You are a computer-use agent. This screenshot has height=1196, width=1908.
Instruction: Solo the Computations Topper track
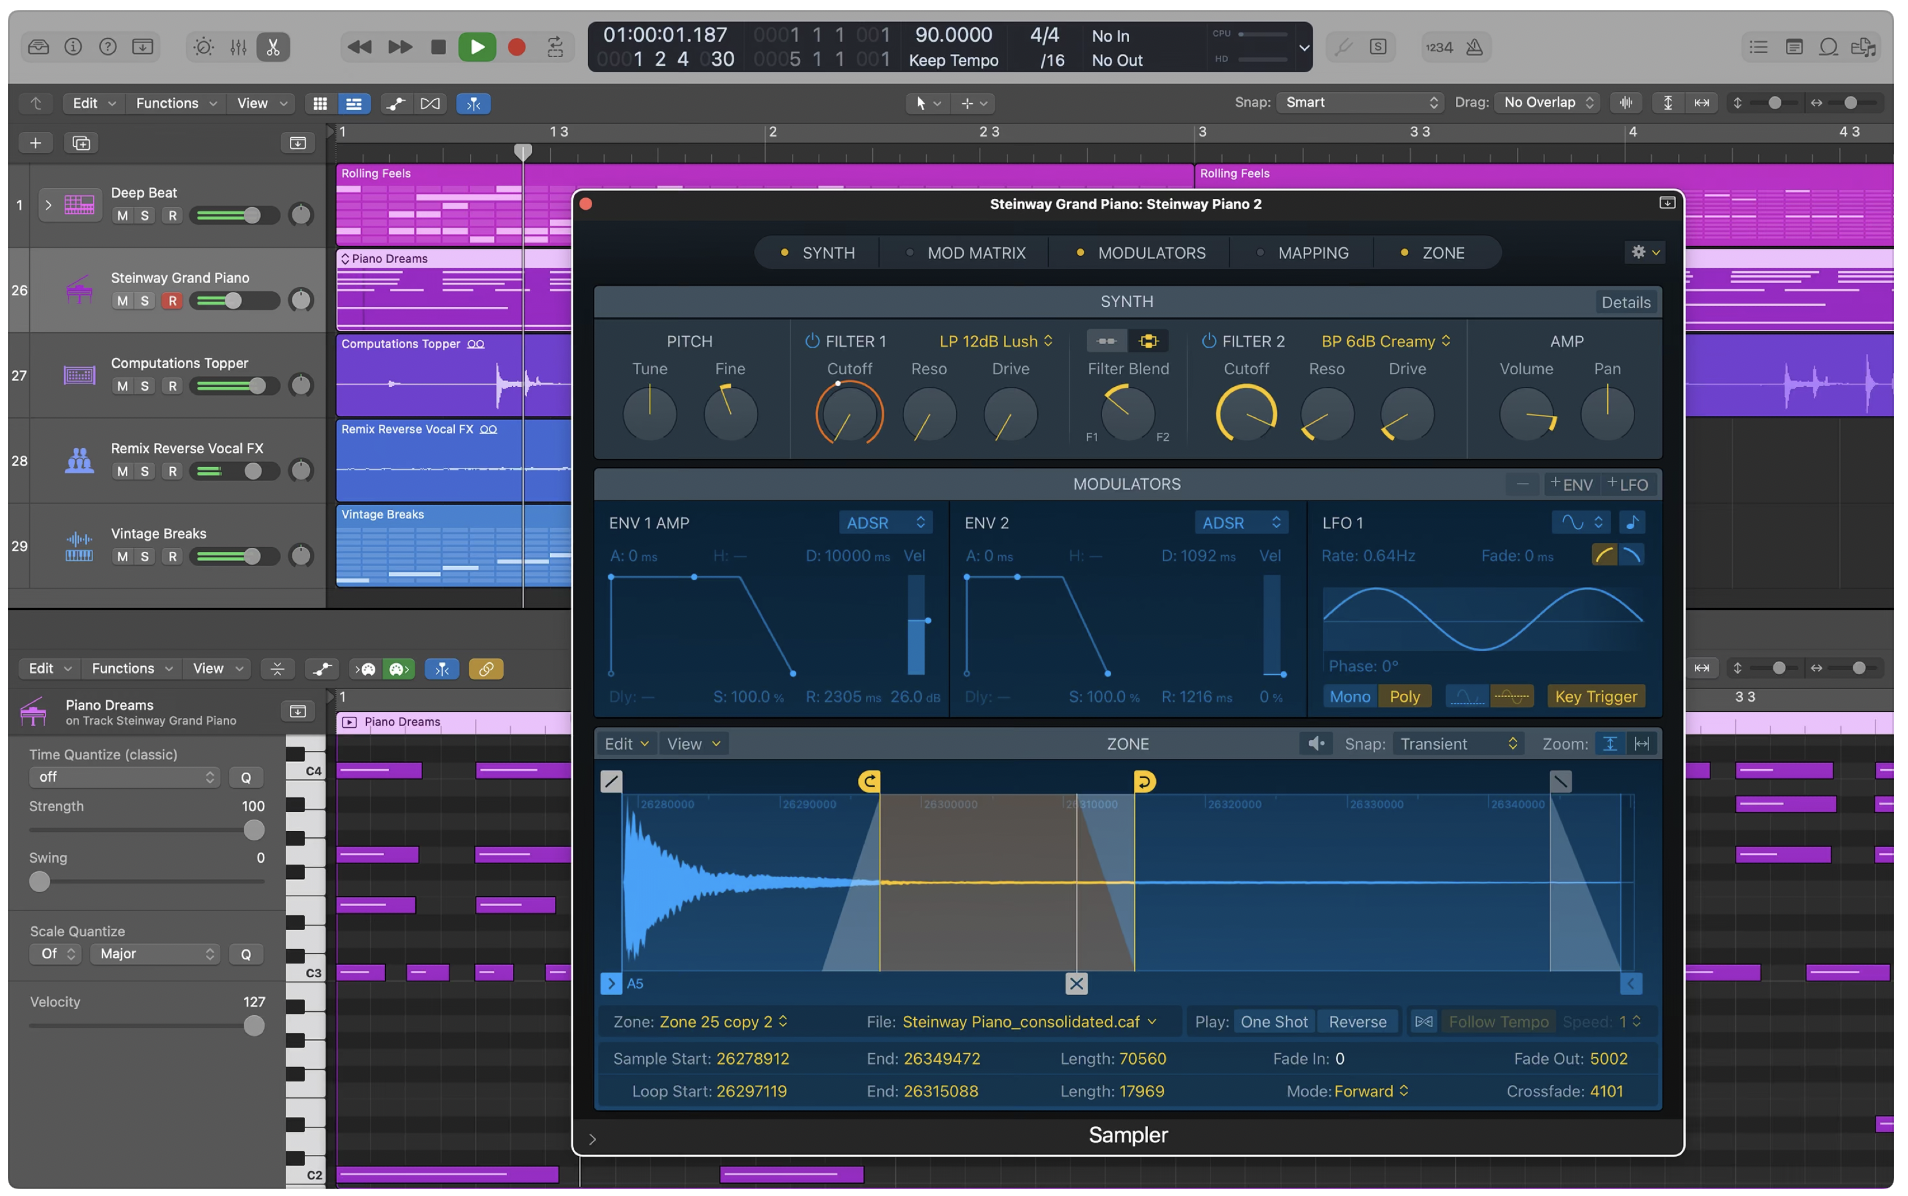(146, 386)
